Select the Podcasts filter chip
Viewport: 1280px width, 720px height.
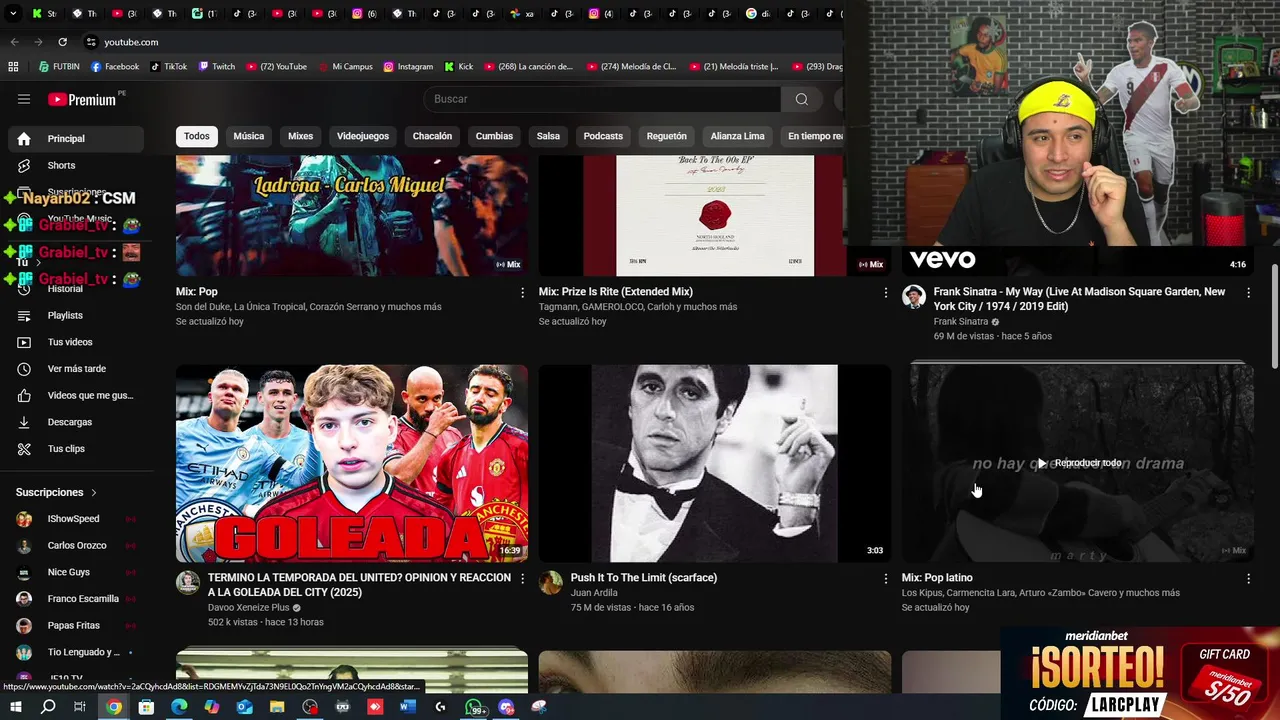click(603, 136)
